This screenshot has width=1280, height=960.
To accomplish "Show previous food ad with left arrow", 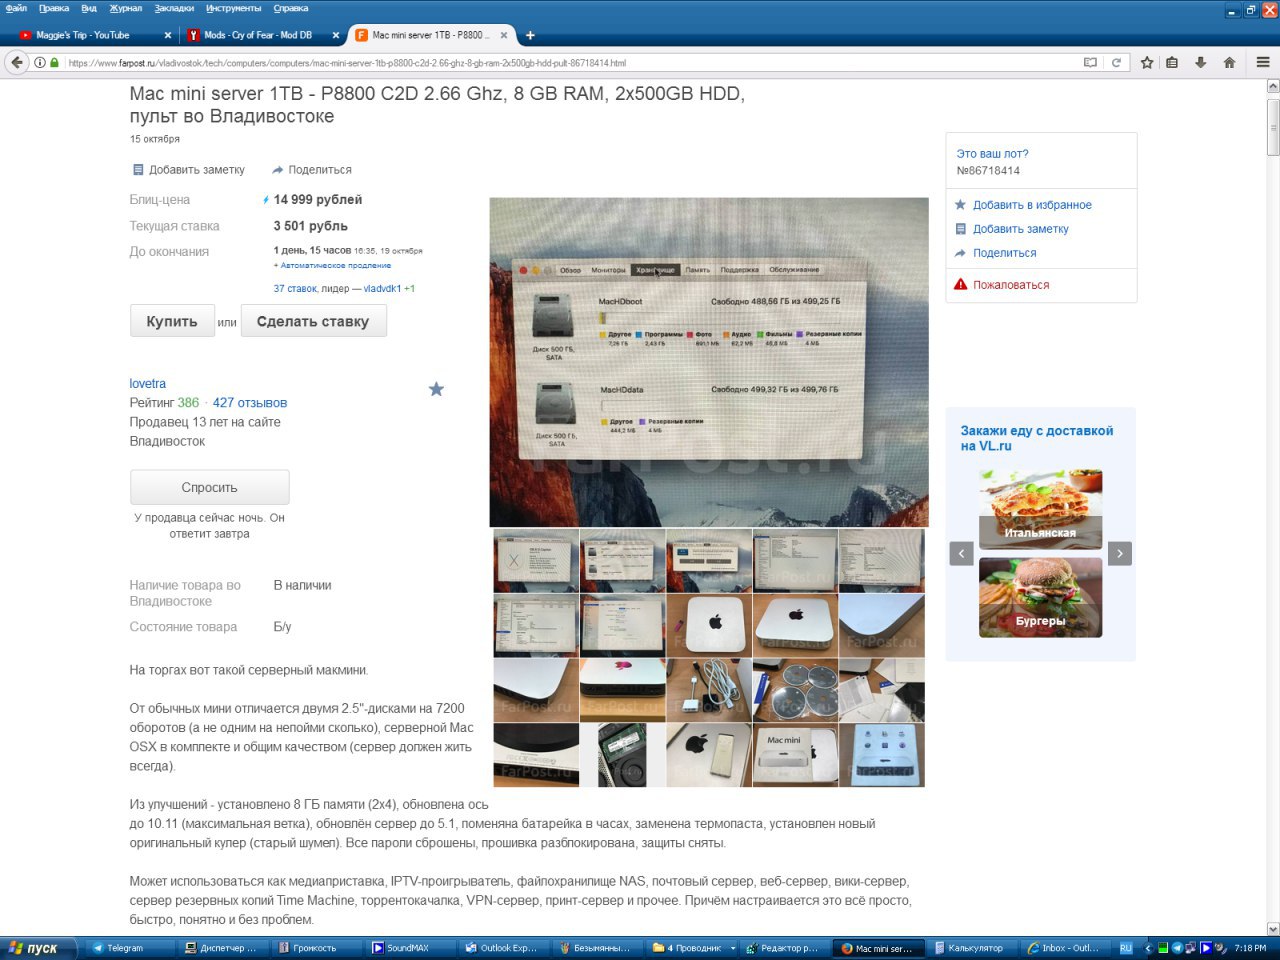I will coord(961,553).
